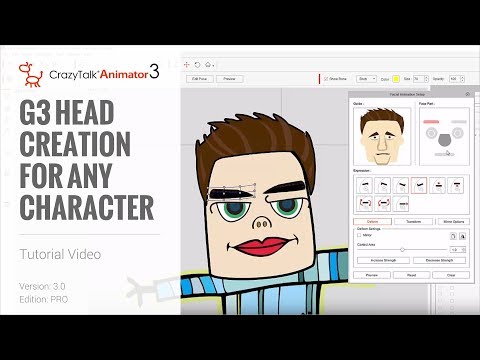This screenshot has height=360, width=480.
Task: Click the Increase Strength button
Action: click(383, 260)
